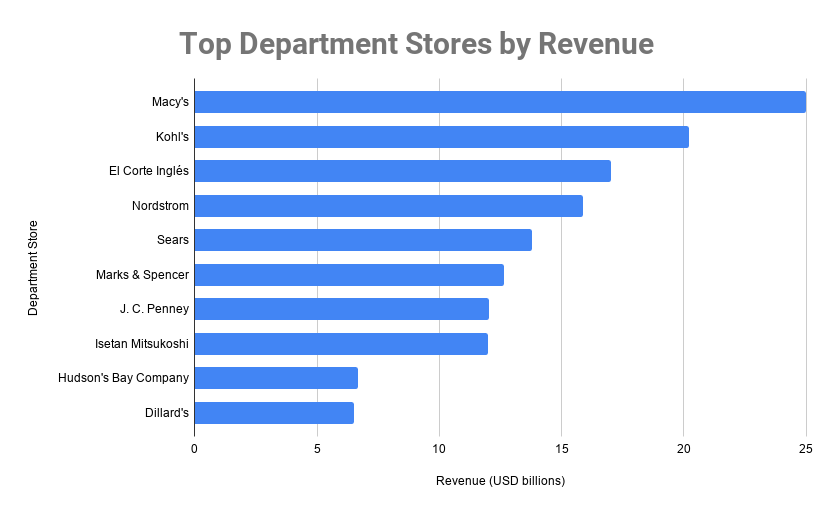Select the Sears bar
This screenshot has height=514, width=832.
[x=362, y=240]
